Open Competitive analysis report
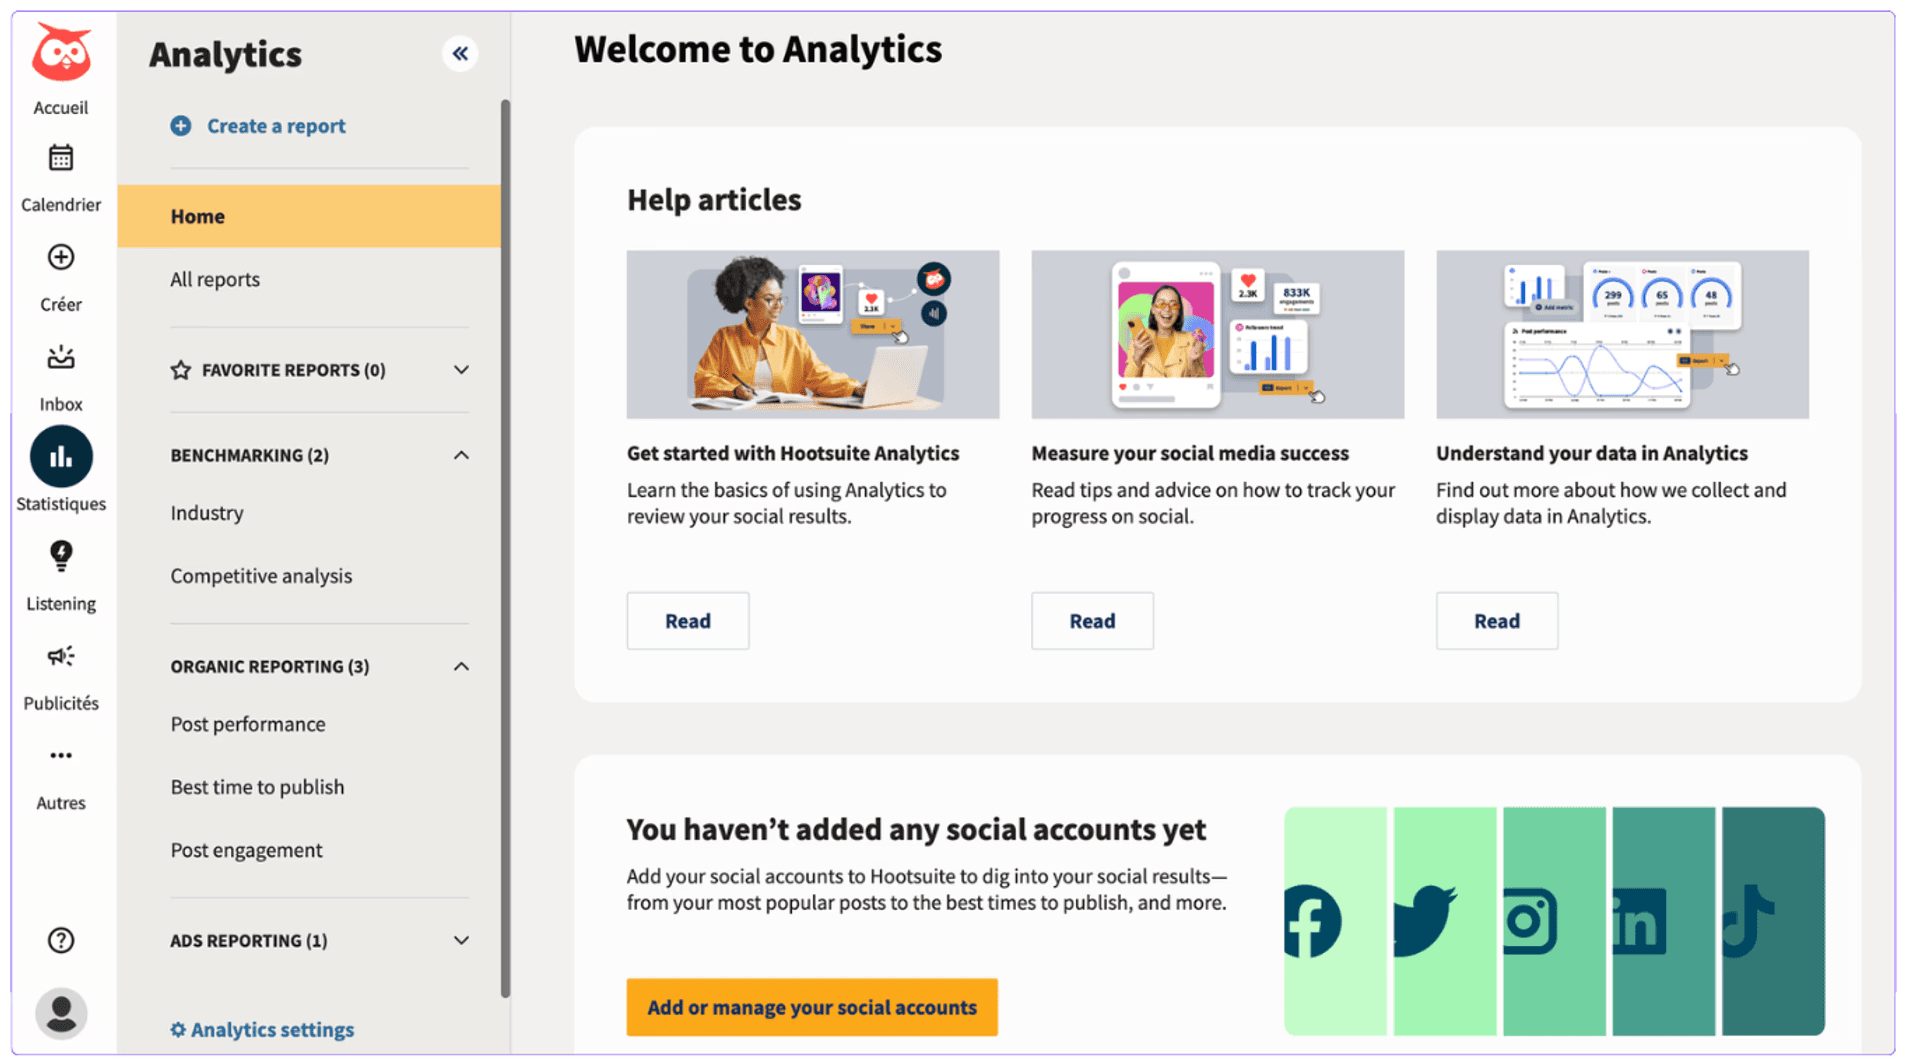 261,576
